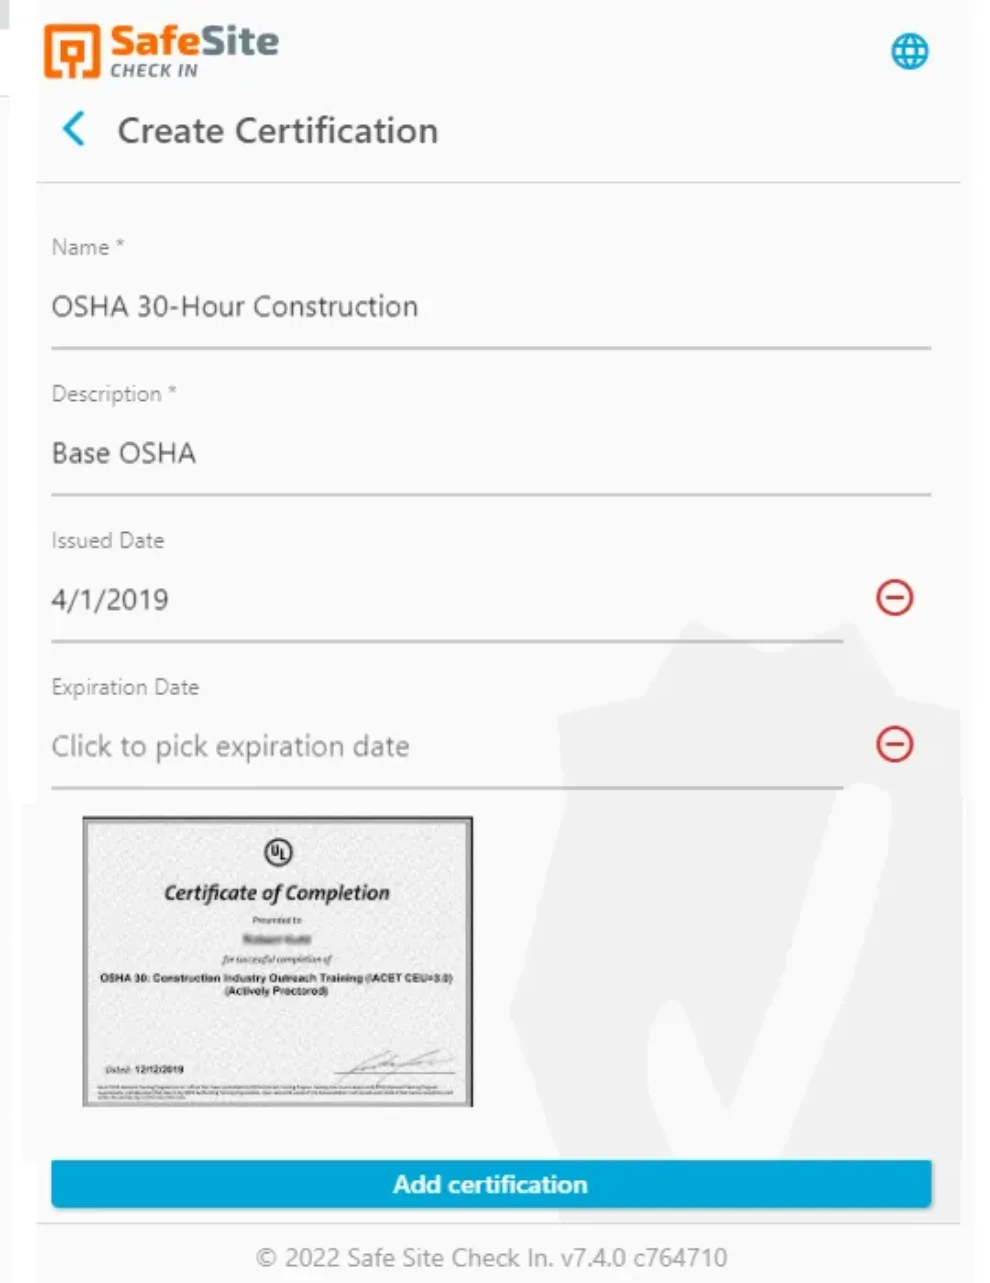Open the globe in the top right corner

(x=910, y=50)
